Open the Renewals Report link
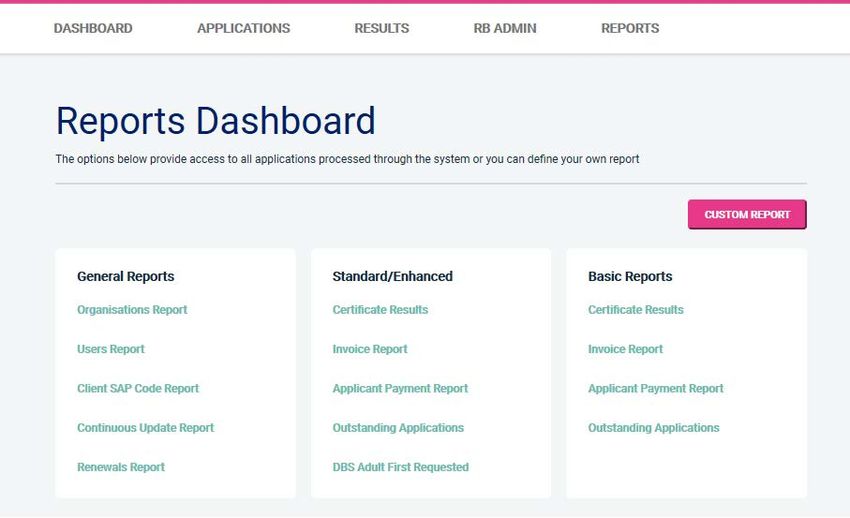The image size is (850, 518). pos(121,467)
